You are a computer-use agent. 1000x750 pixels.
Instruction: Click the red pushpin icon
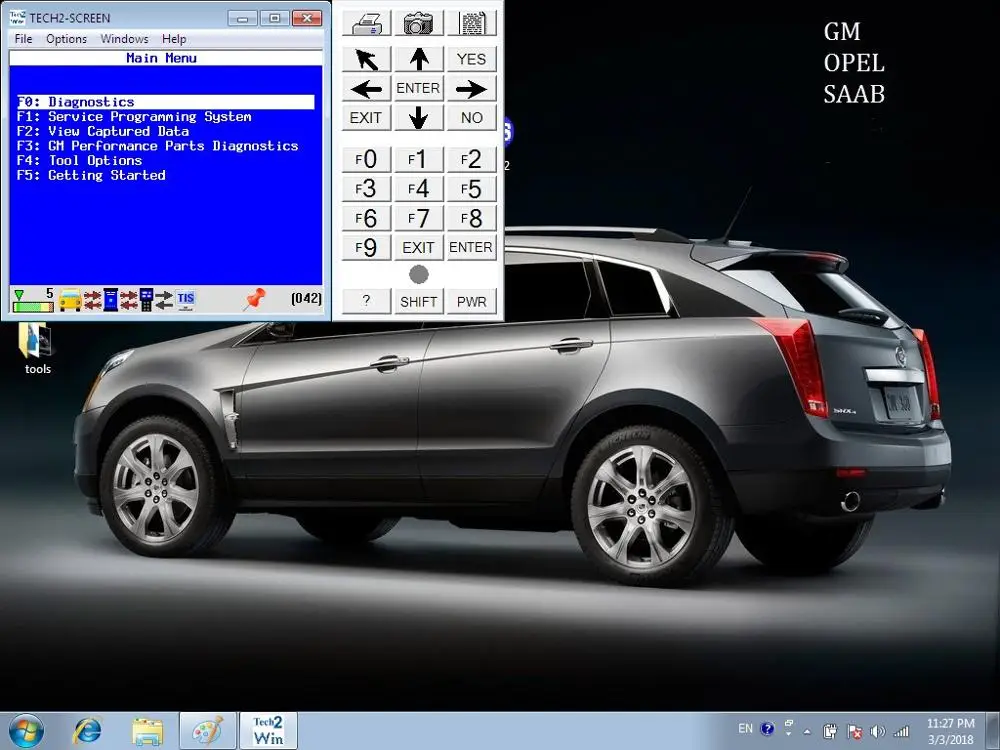tap(254, 299)
